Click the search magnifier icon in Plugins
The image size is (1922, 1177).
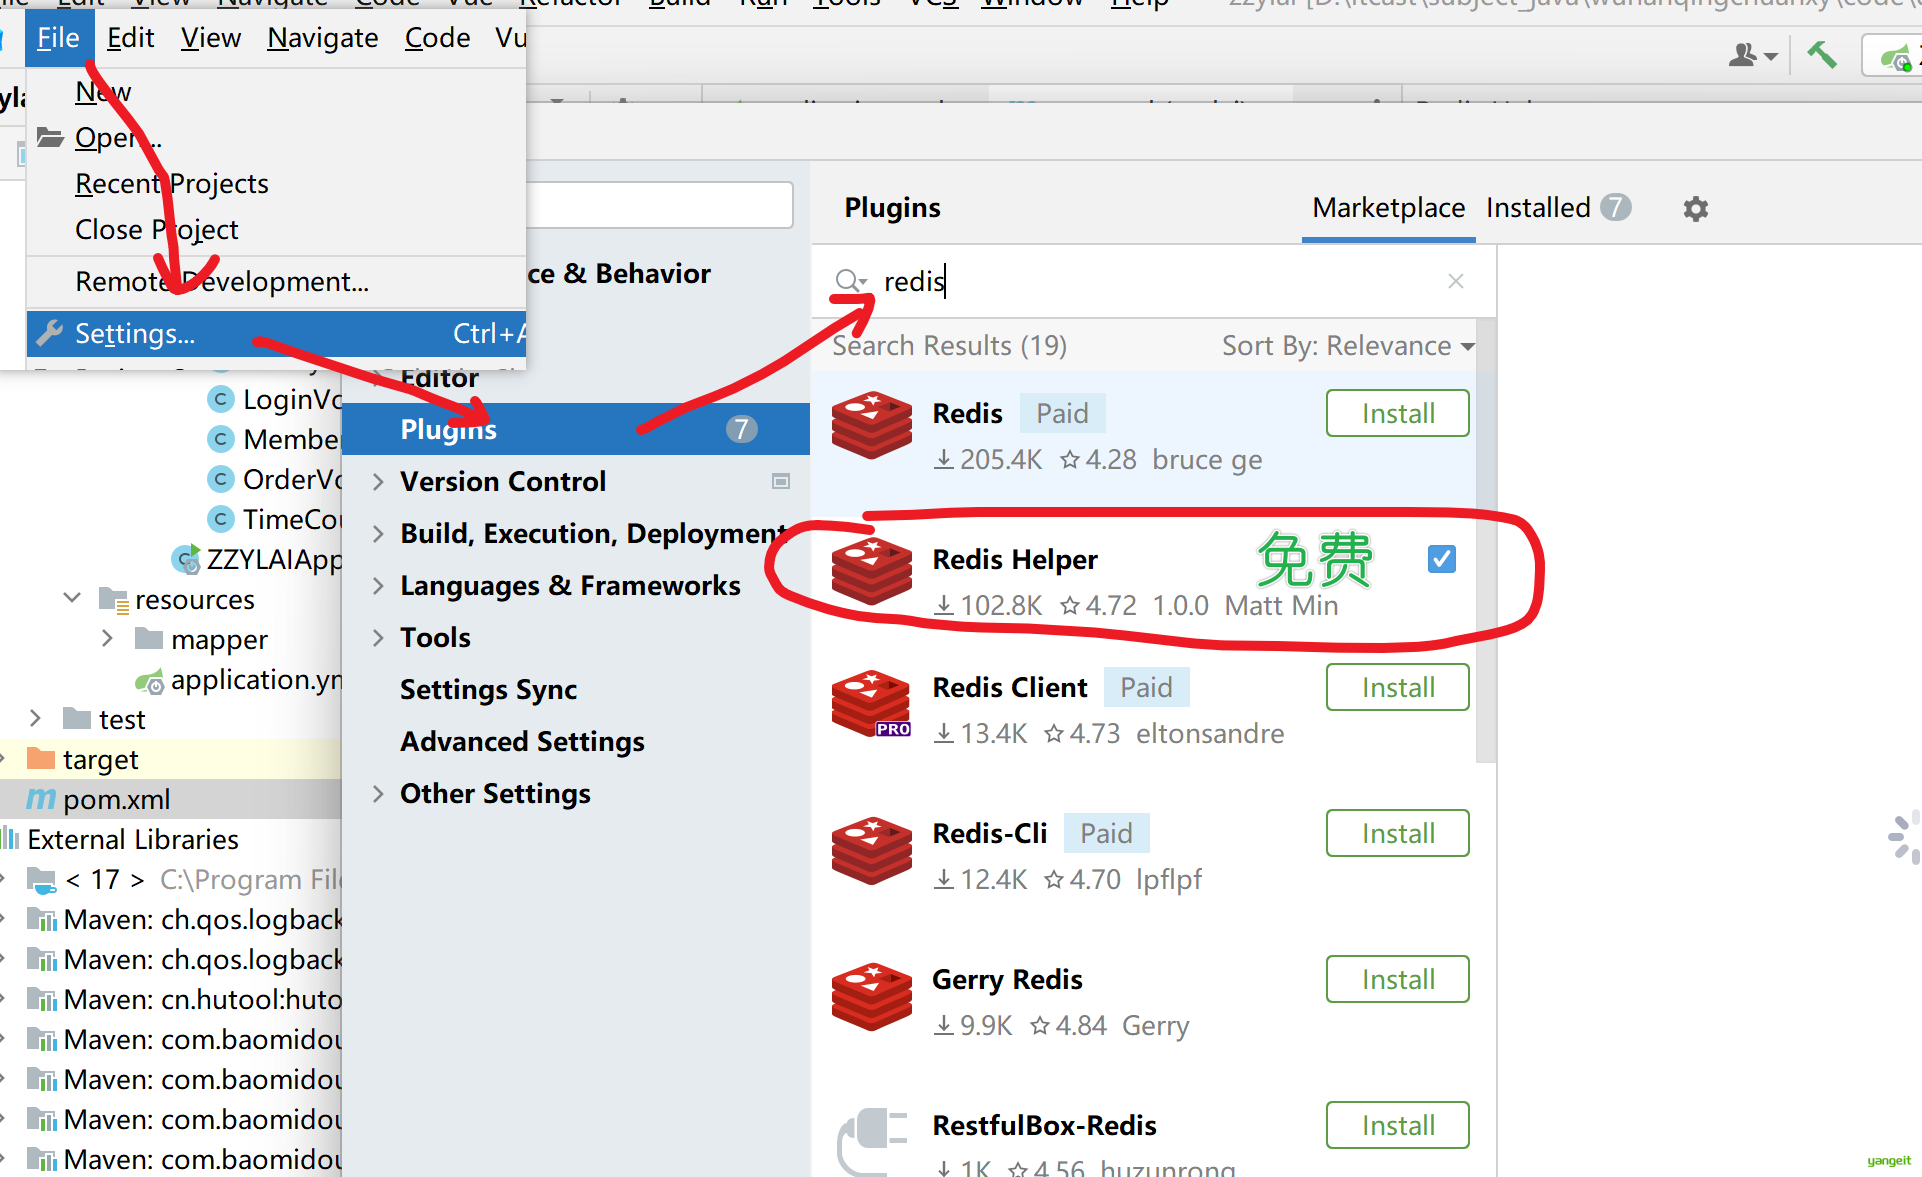849,281
